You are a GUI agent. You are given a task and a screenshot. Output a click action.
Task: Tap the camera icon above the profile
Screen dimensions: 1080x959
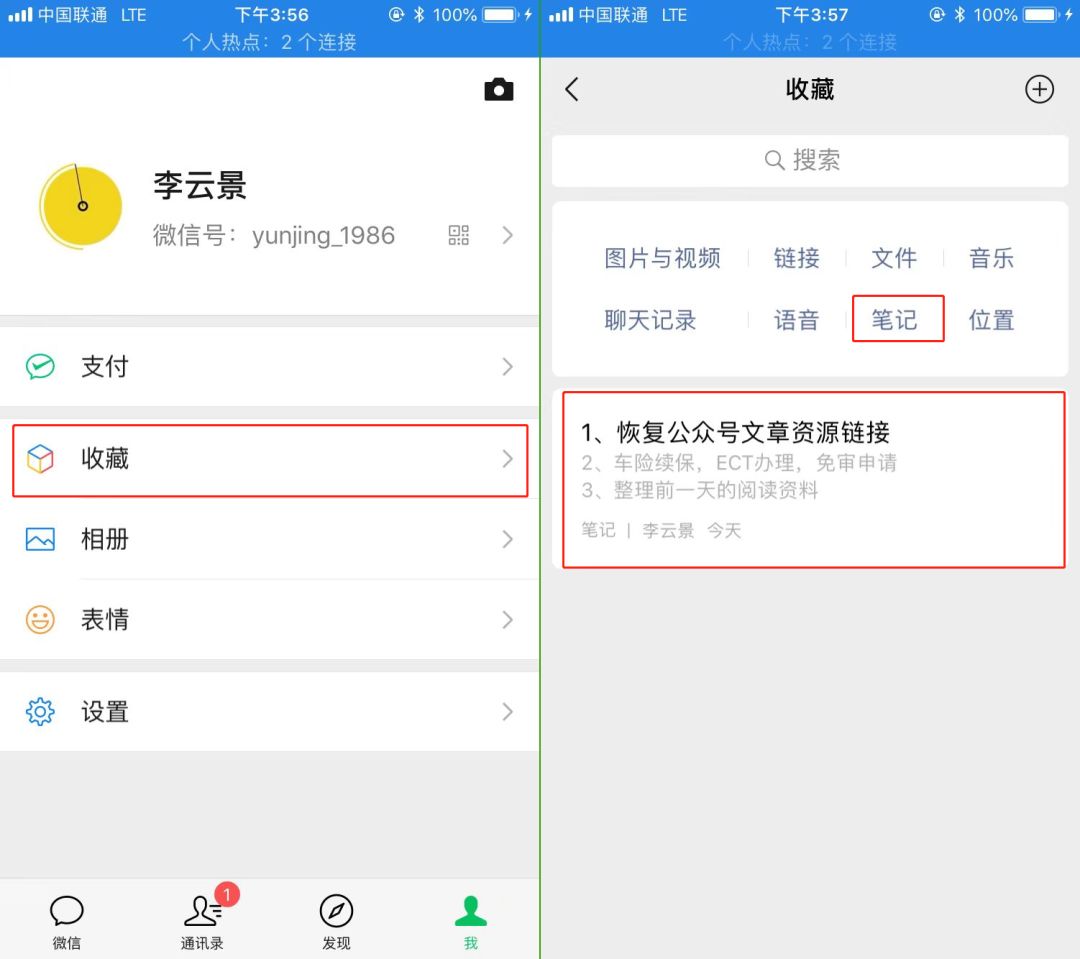coord(499,90)
